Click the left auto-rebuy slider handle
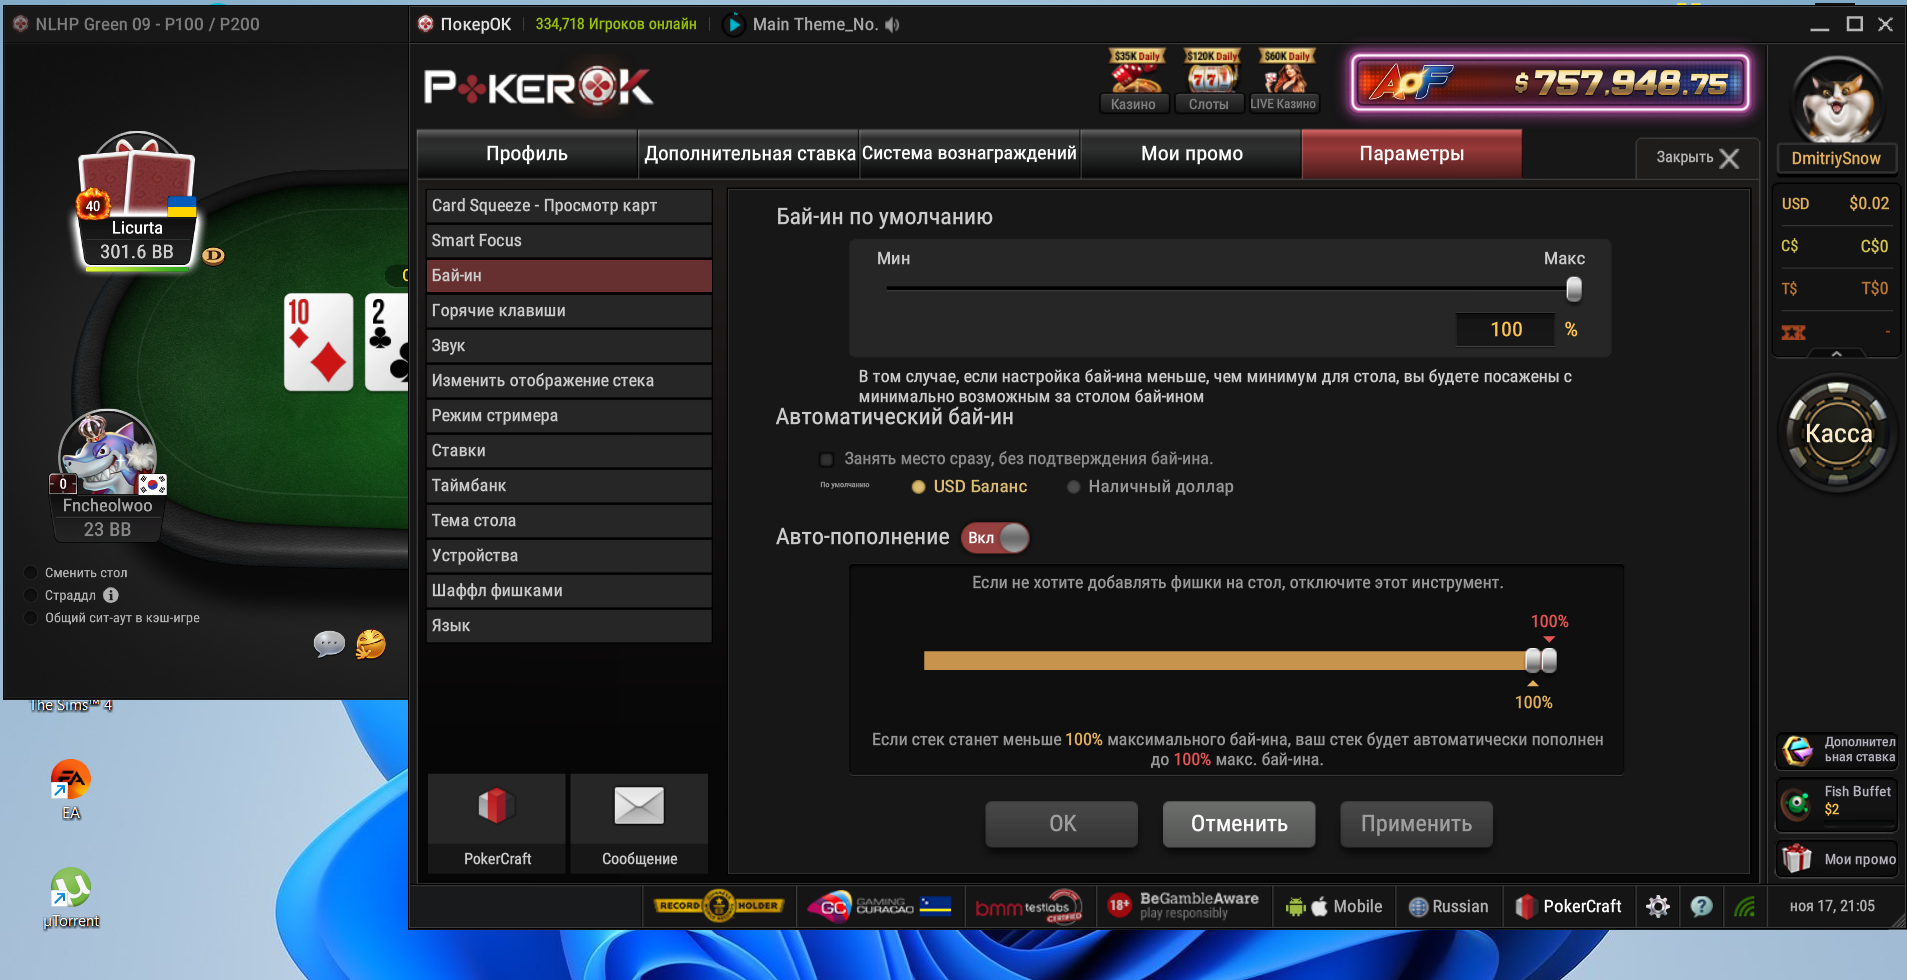The width and height of the screenshot is (1907, 980). [1532, 660]
